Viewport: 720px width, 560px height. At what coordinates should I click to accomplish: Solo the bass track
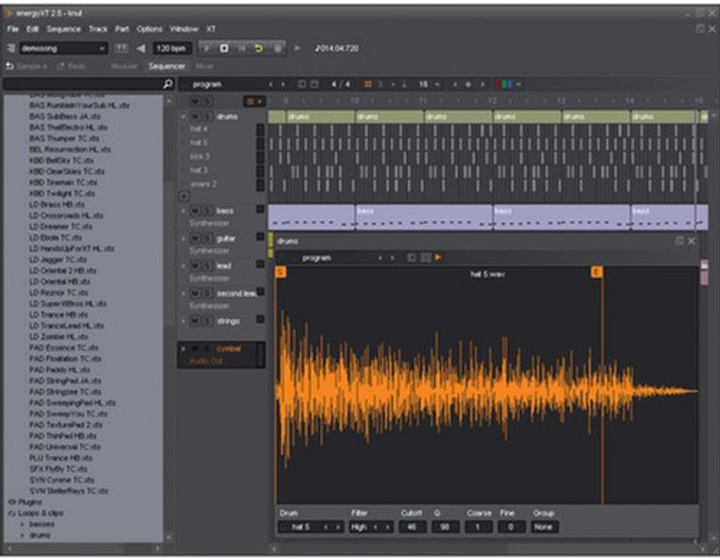point(207,211)
